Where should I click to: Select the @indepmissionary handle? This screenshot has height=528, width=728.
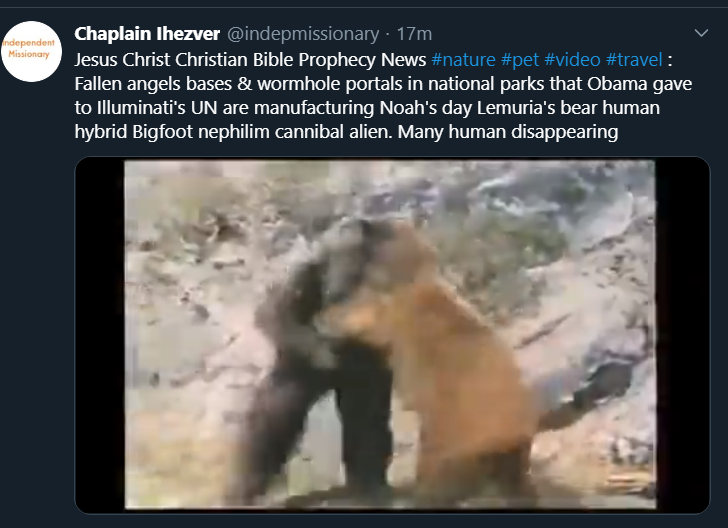pyautogui.click(x=303, y=33)
